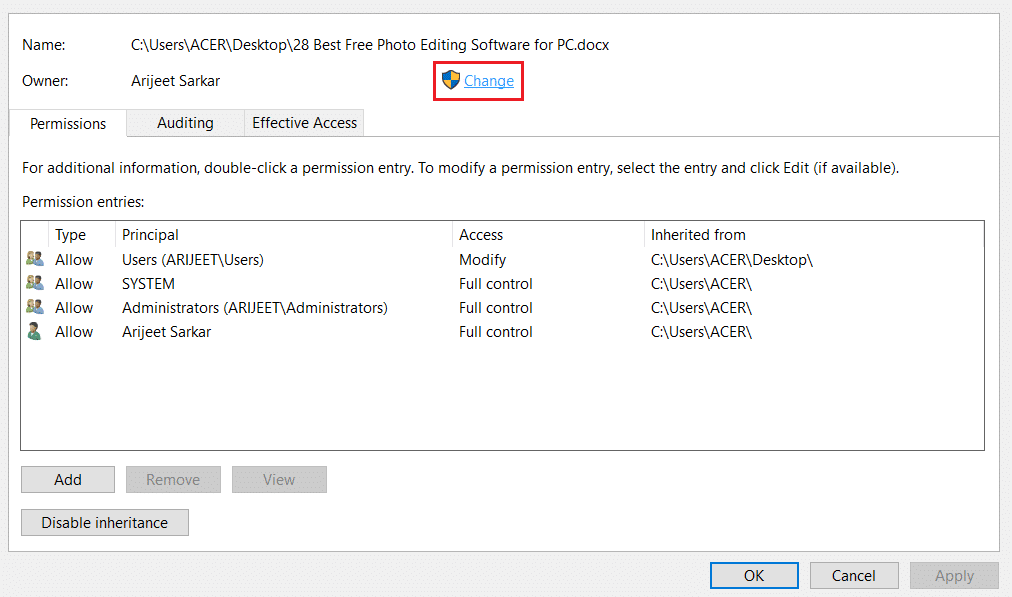The height and width of the screenshot is (597, 1012).
Task: Click the group icon for Administrators entry
Action: click(35, 307)
